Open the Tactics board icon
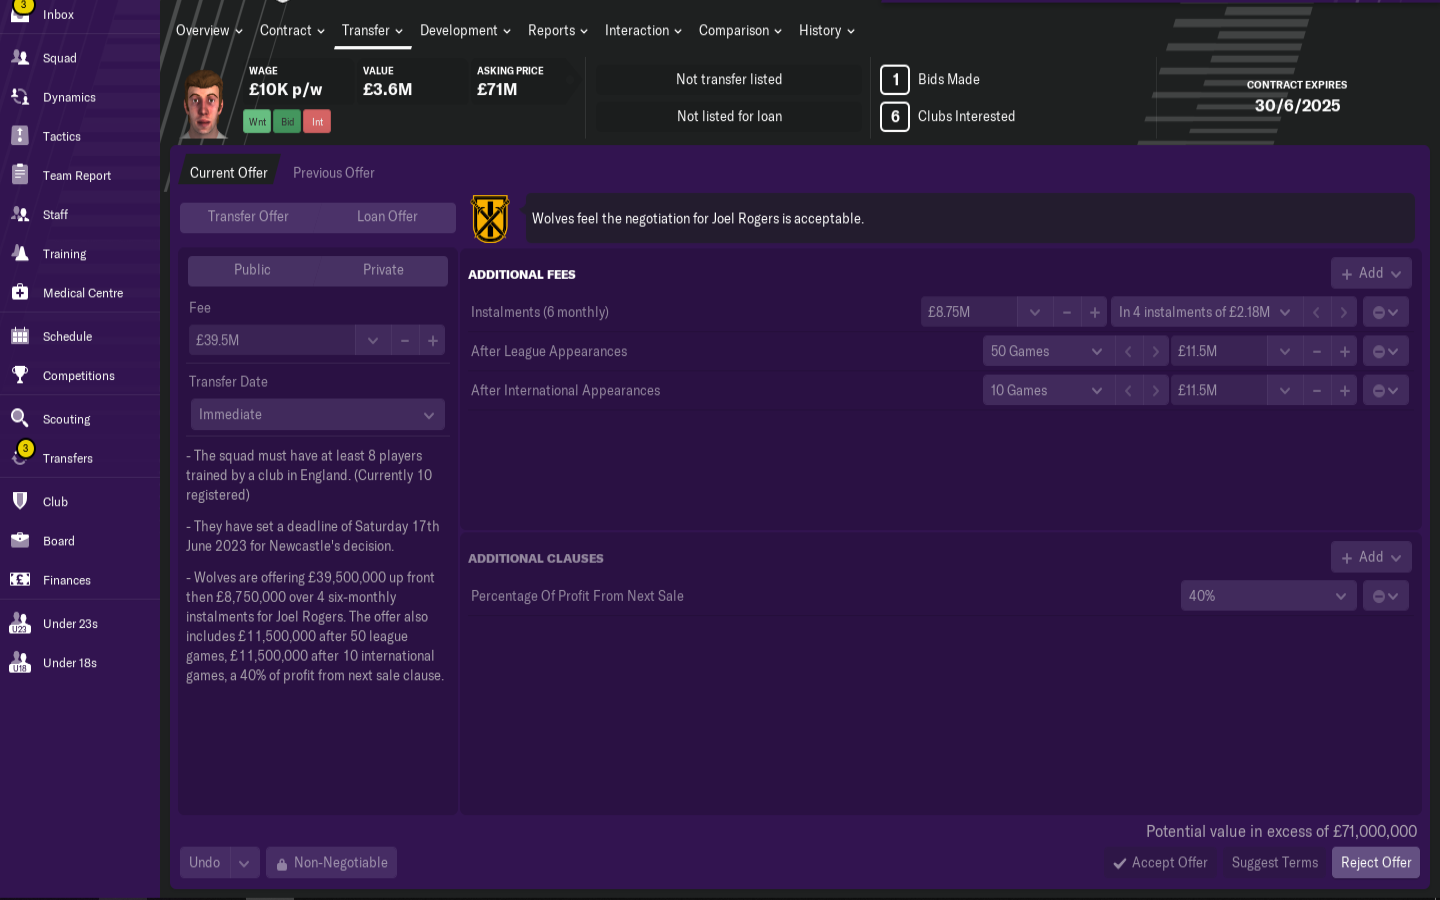 tap(20, 136)
